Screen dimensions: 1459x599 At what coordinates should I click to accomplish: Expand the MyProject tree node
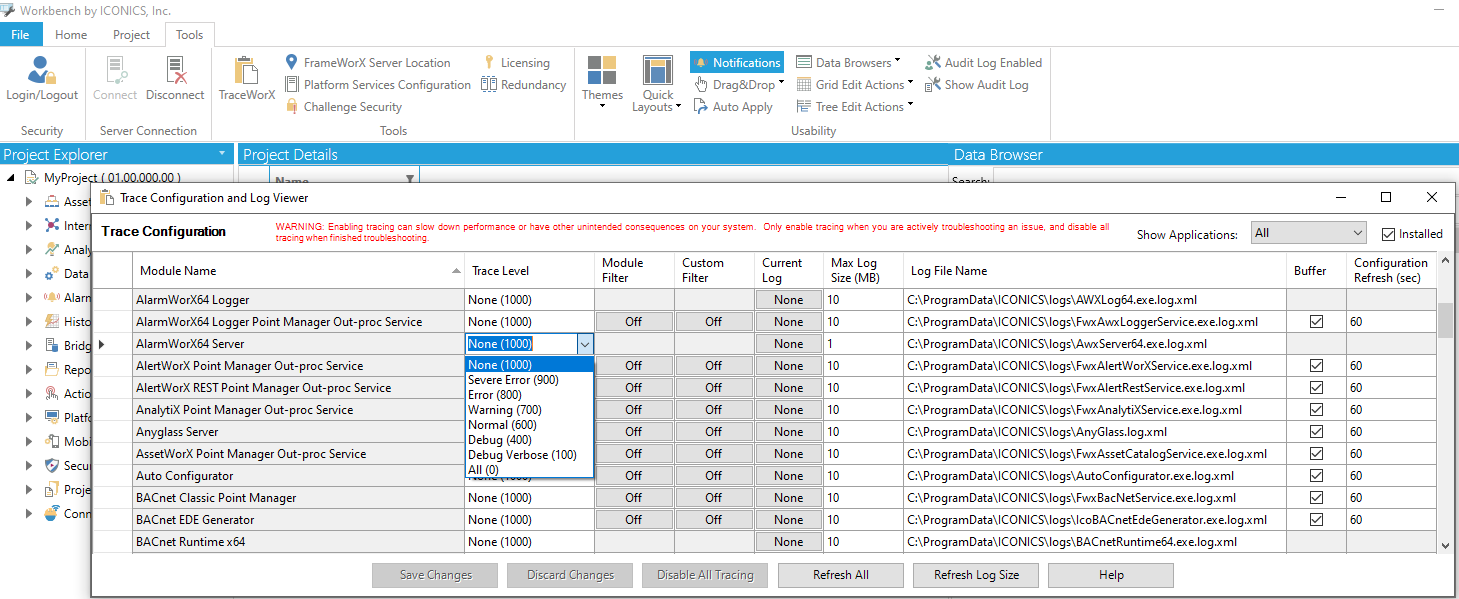[x=11, y=178]
